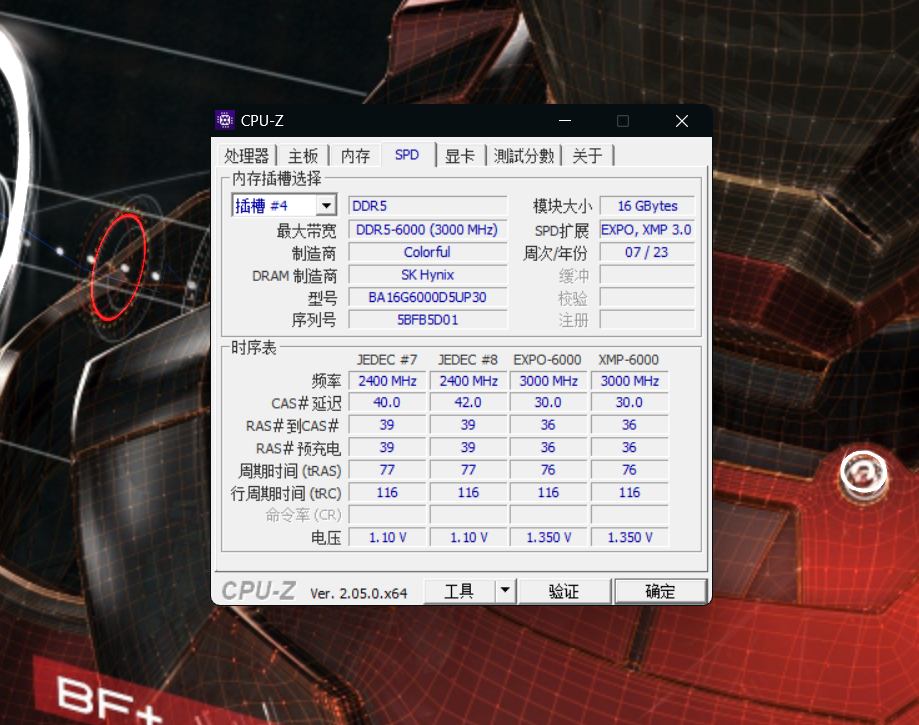Go to the 内存 tab
919x725 pixels.
[355, 156]
